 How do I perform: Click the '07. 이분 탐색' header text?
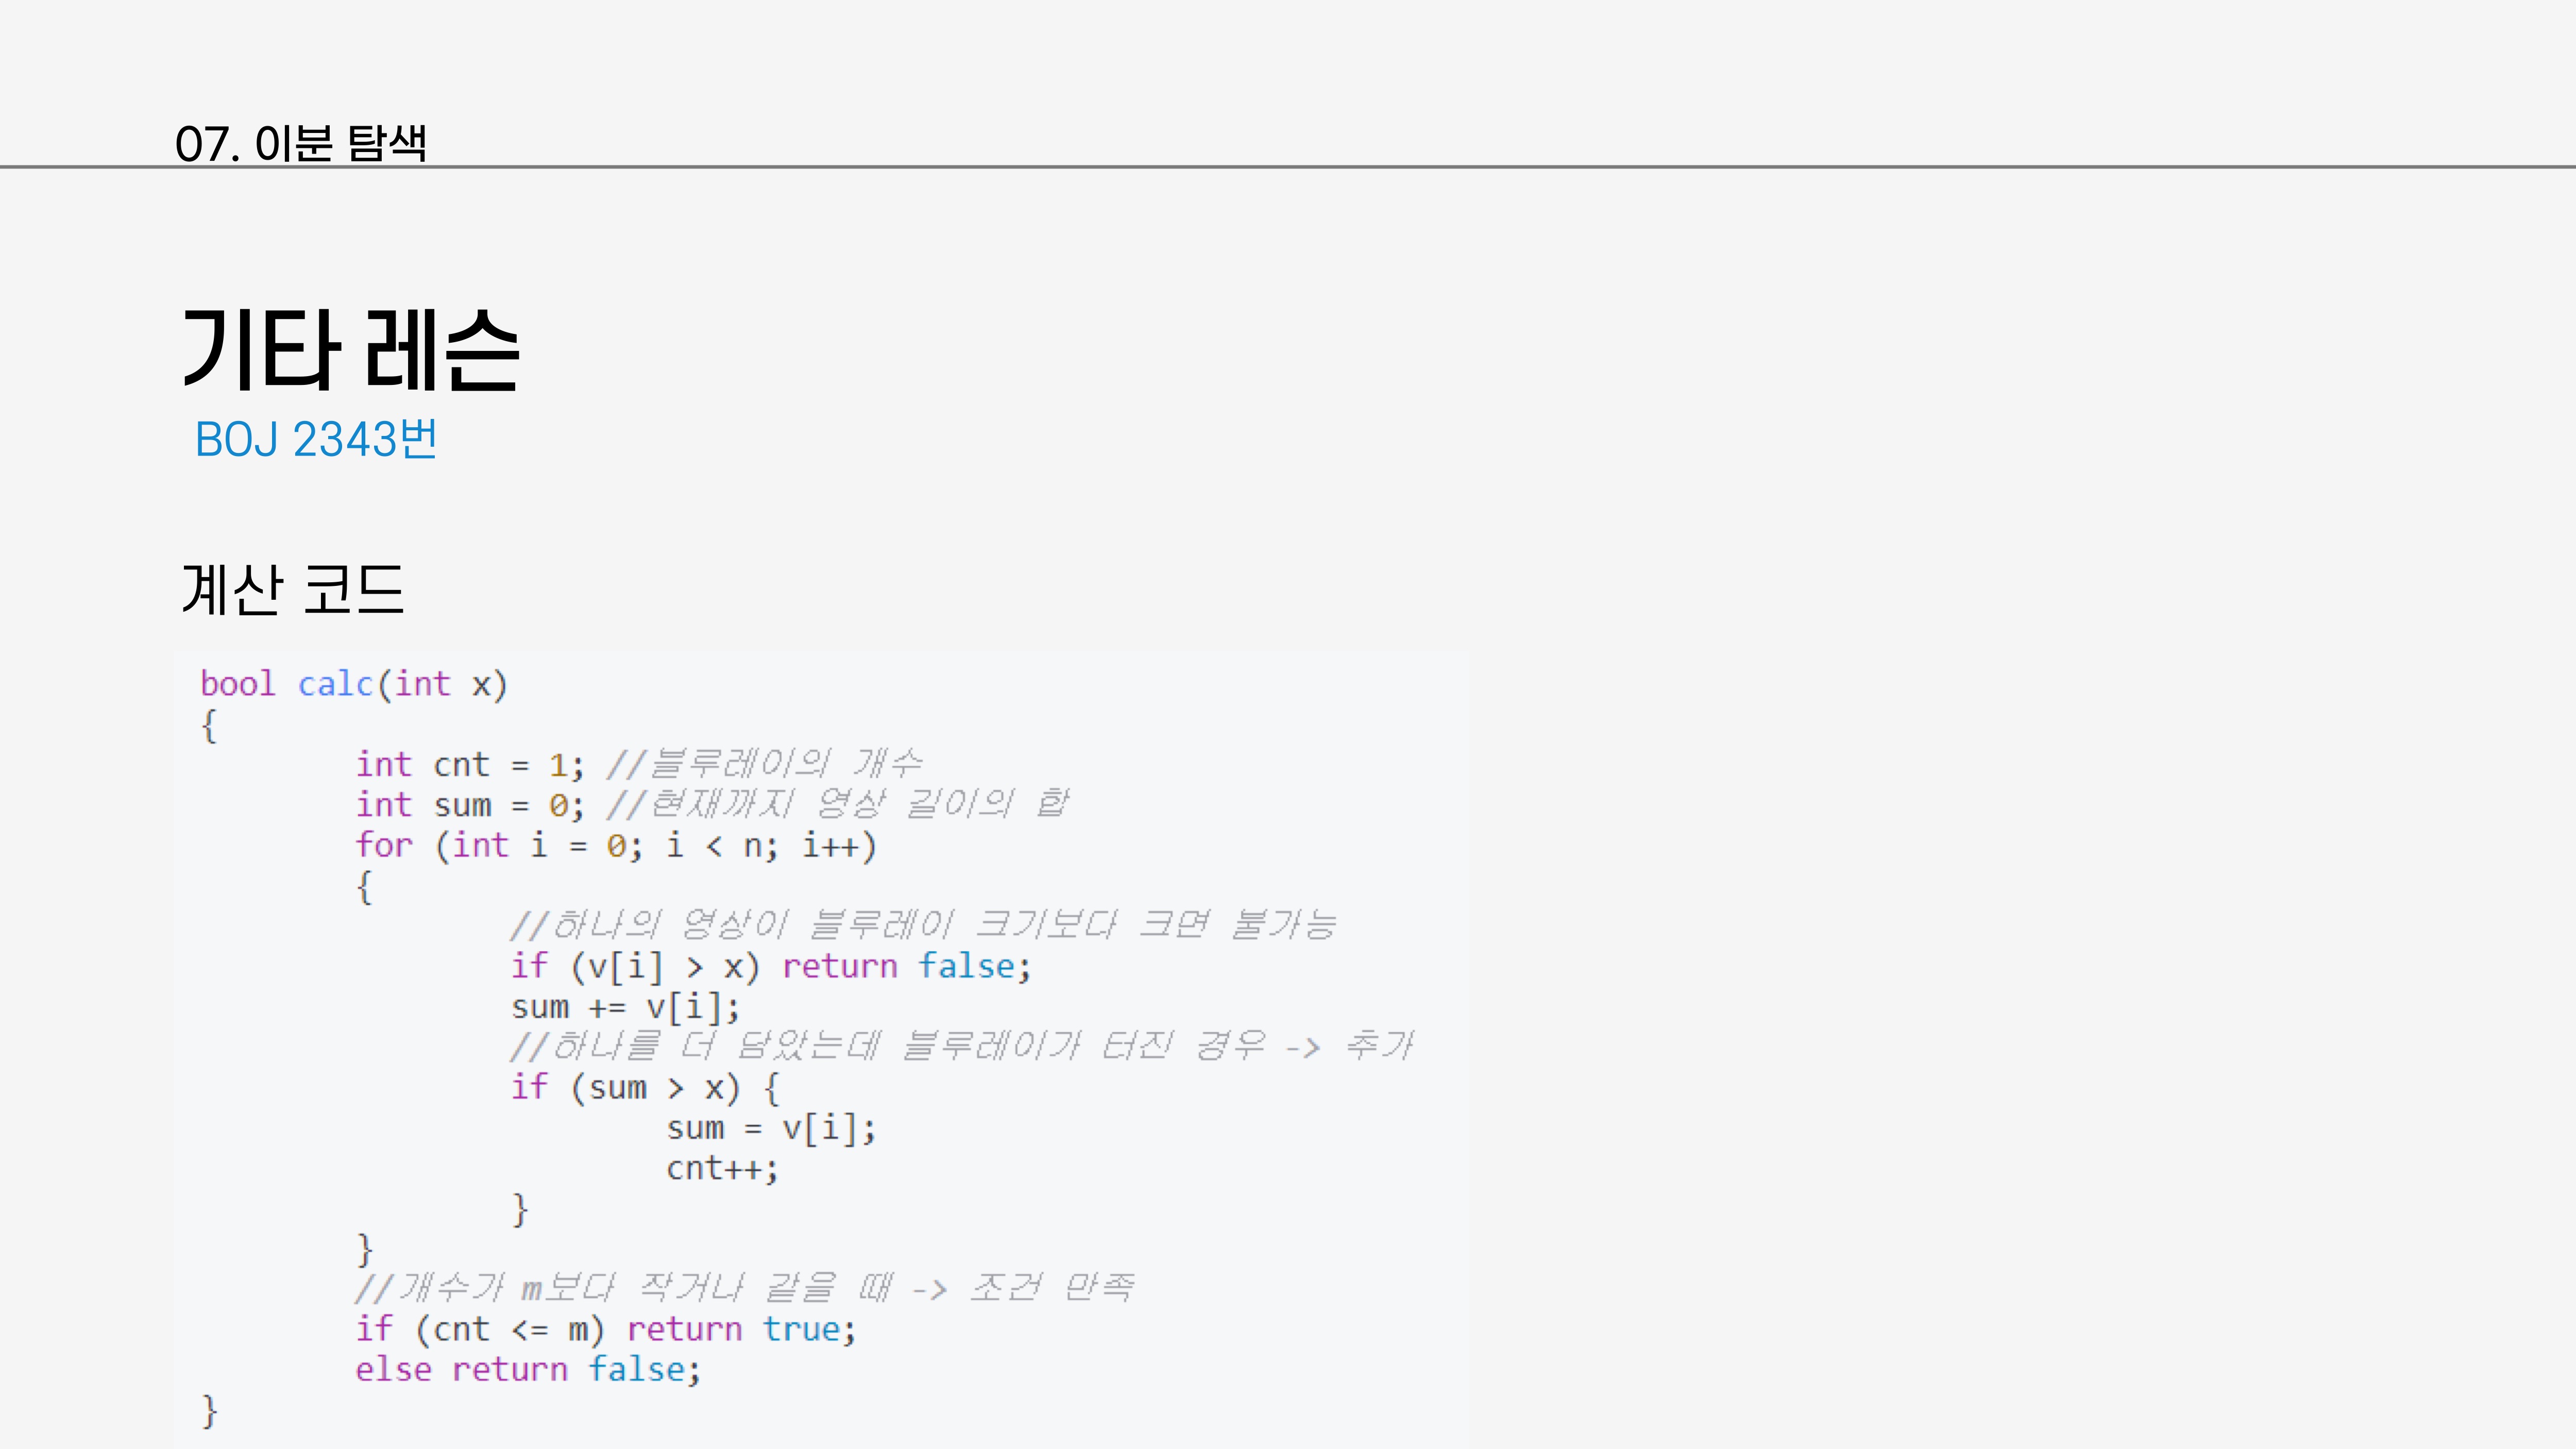tap(300, 143)
